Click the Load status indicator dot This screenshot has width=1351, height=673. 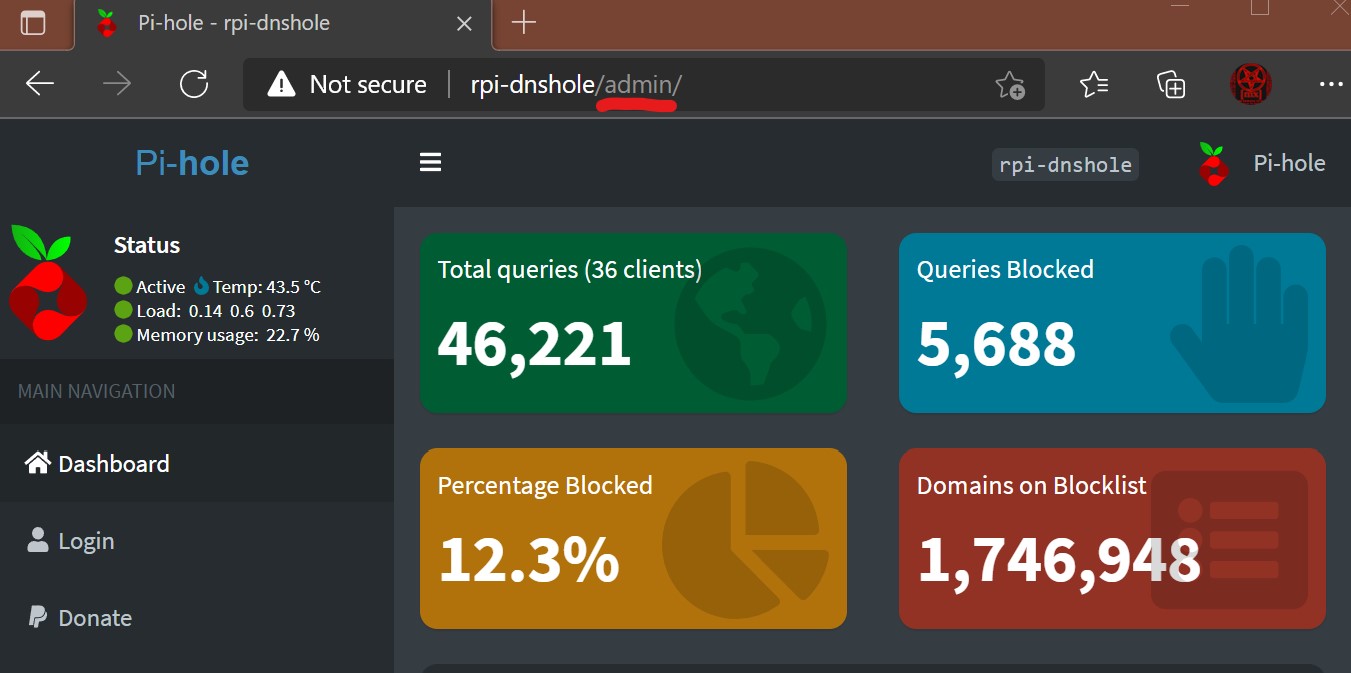pyautogui.click(x=121, y=310)
